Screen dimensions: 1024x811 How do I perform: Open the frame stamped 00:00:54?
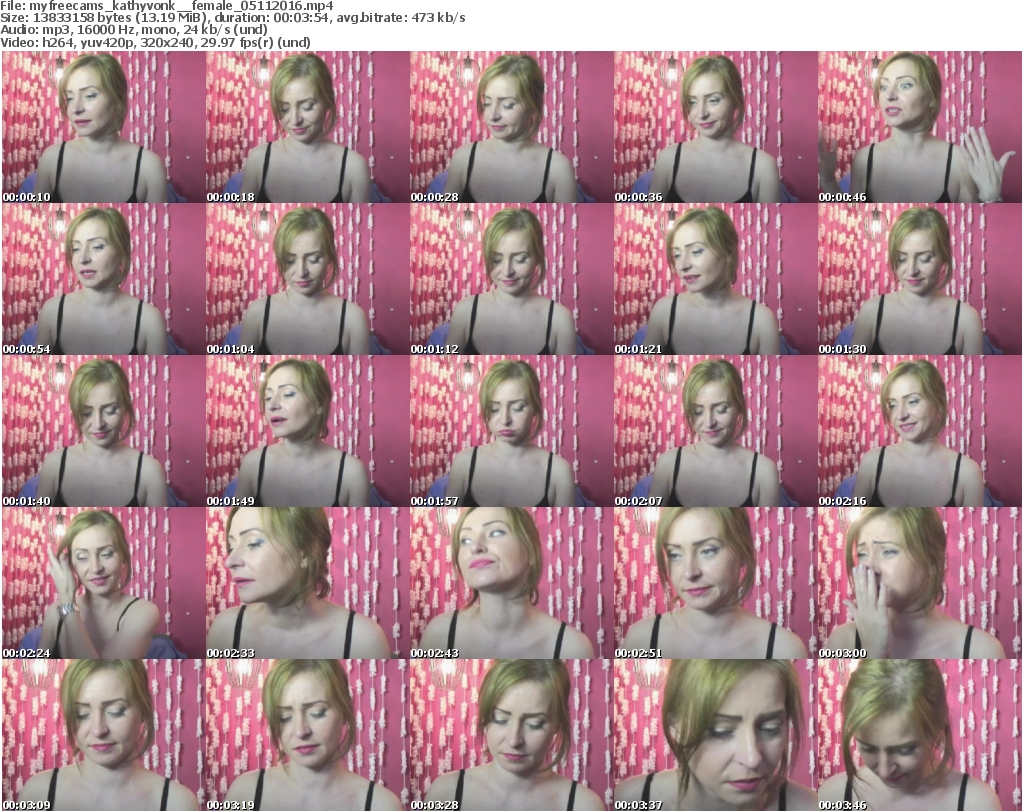[x=104, y=279]
